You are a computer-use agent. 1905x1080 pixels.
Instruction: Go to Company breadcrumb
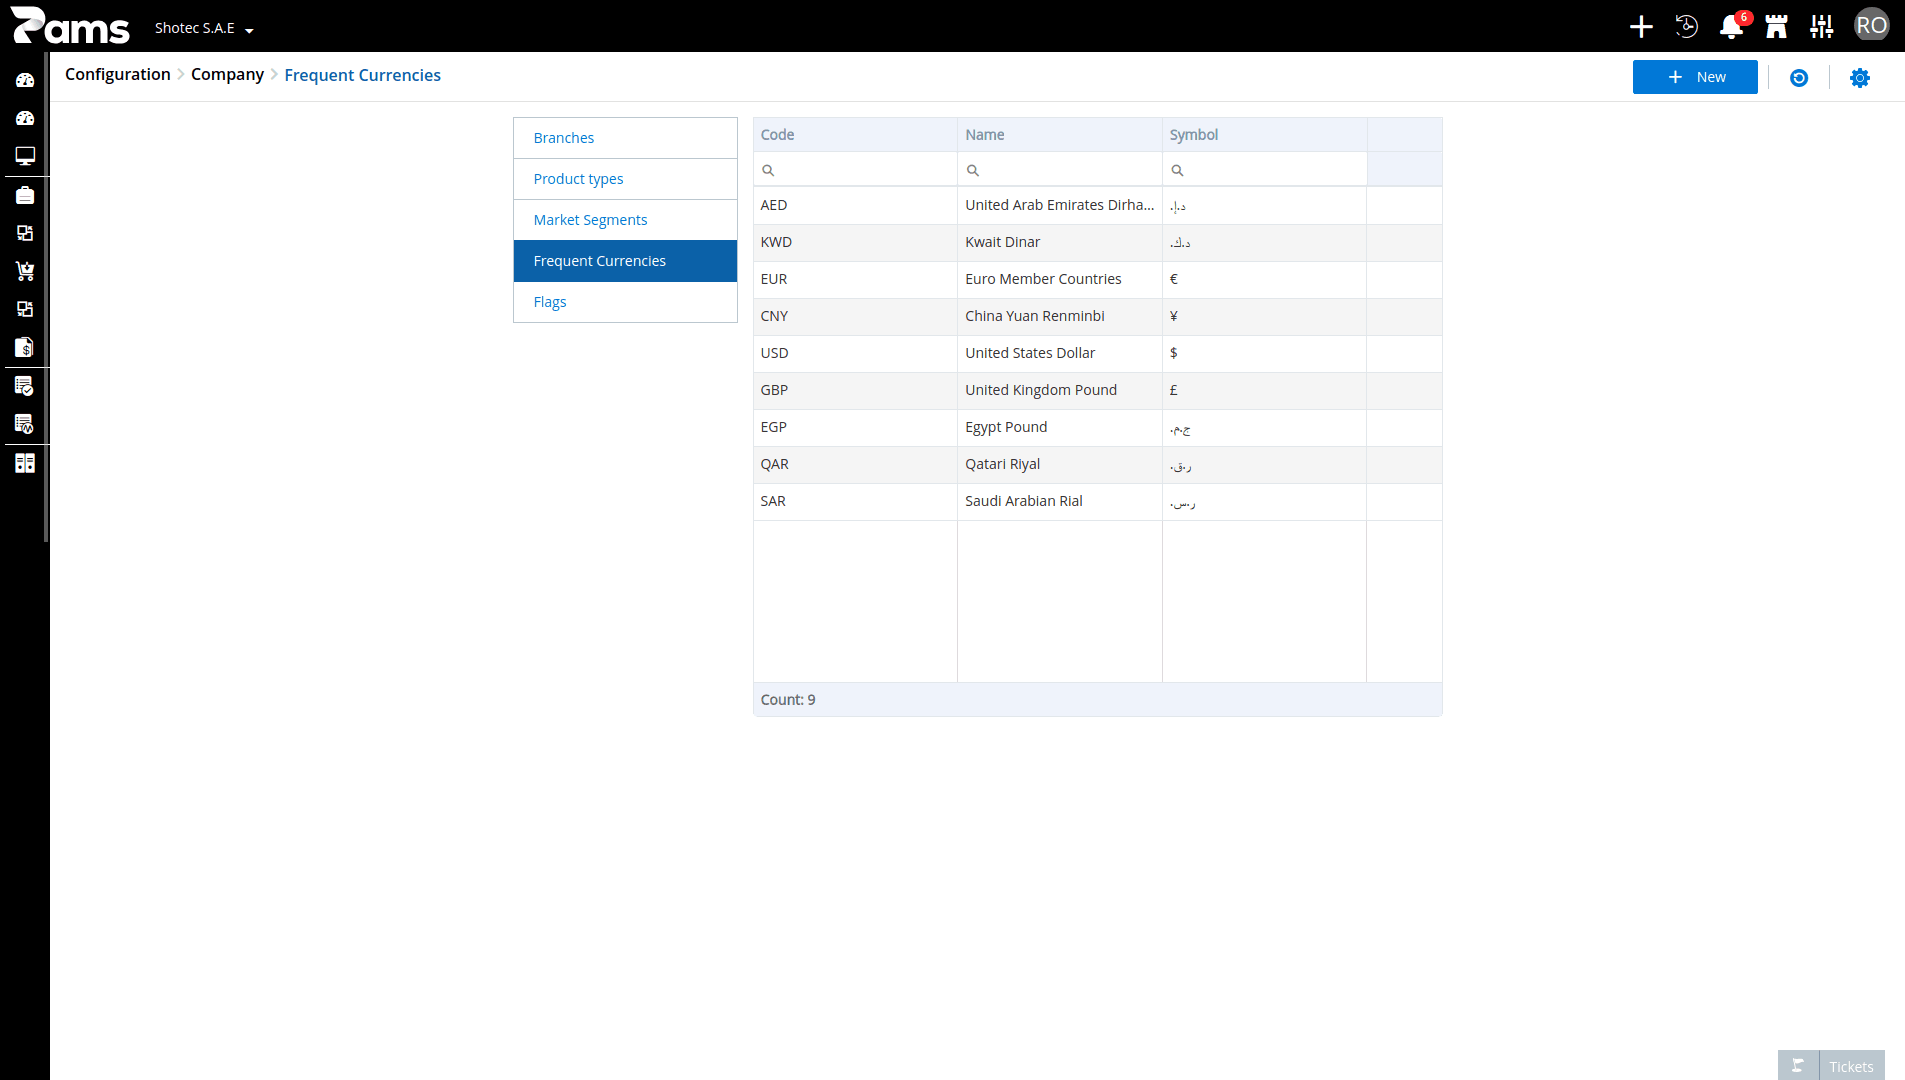click(227, 74)
